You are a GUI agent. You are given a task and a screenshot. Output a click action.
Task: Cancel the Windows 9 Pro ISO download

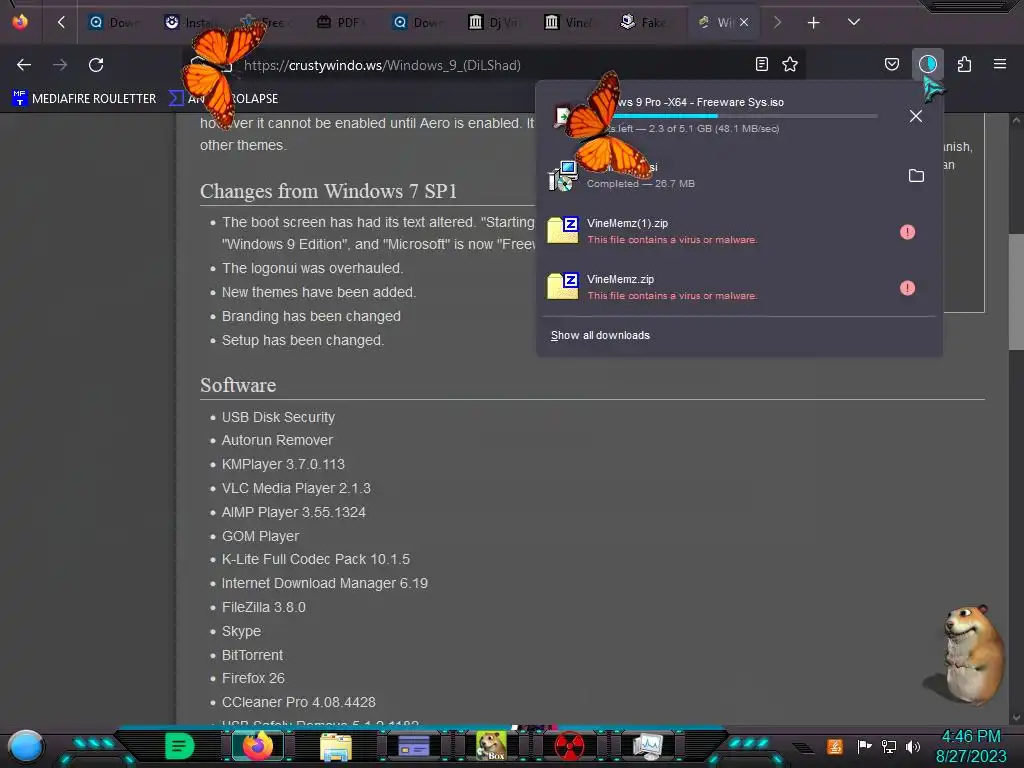tap(916, 116)
